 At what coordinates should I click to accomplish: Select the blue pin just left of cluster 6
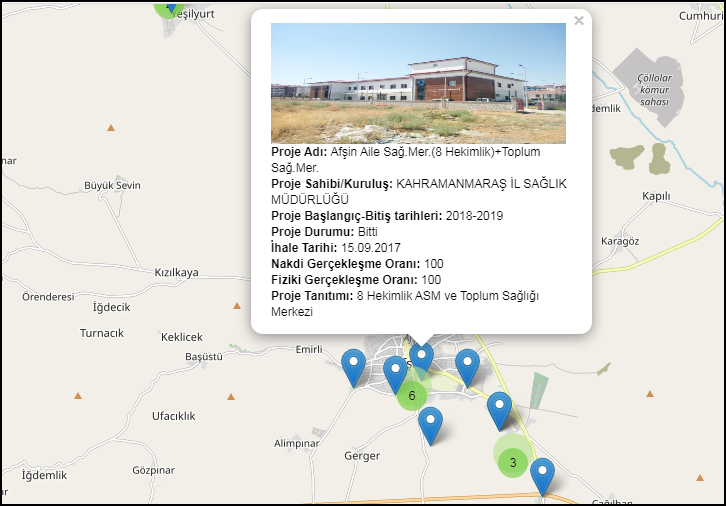[x=395, y=375]
